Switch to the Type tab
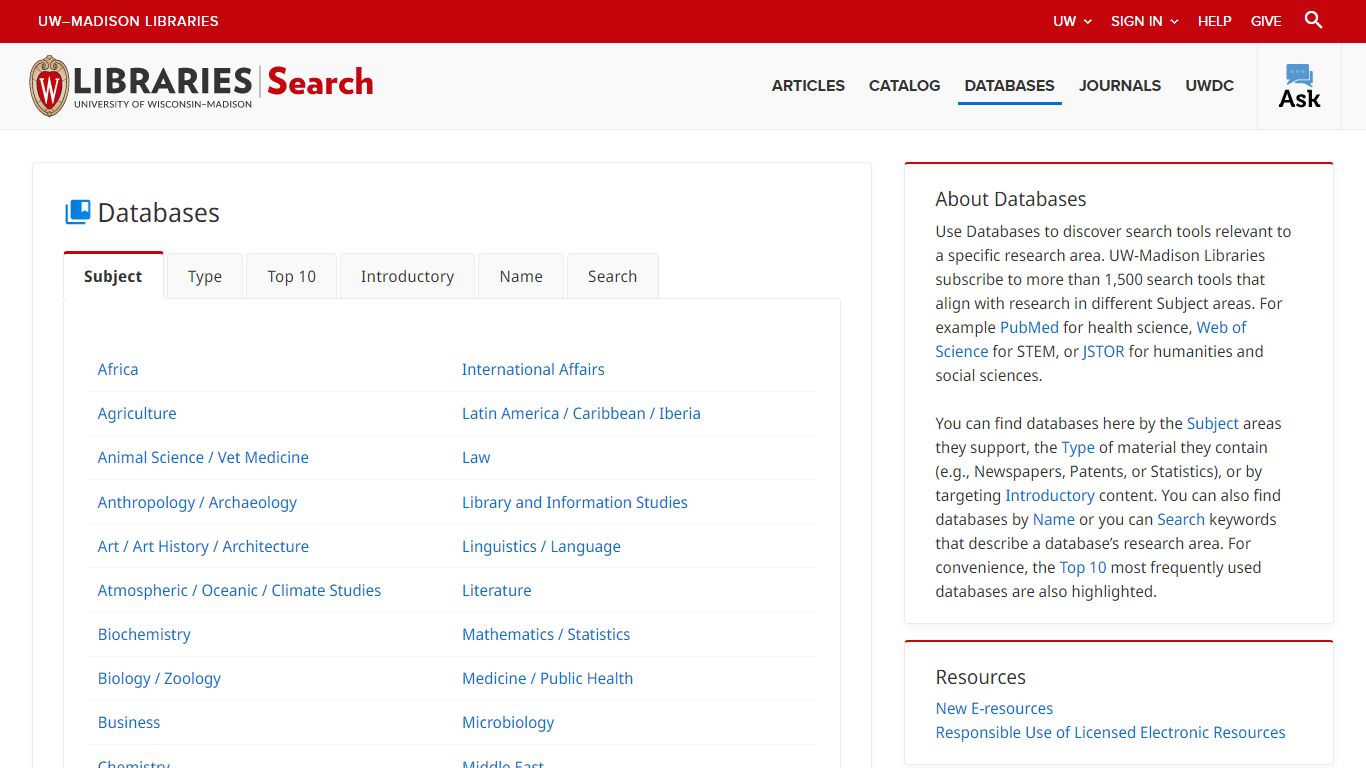Viewport: 1366px width, 768px height. click(205, 276)
